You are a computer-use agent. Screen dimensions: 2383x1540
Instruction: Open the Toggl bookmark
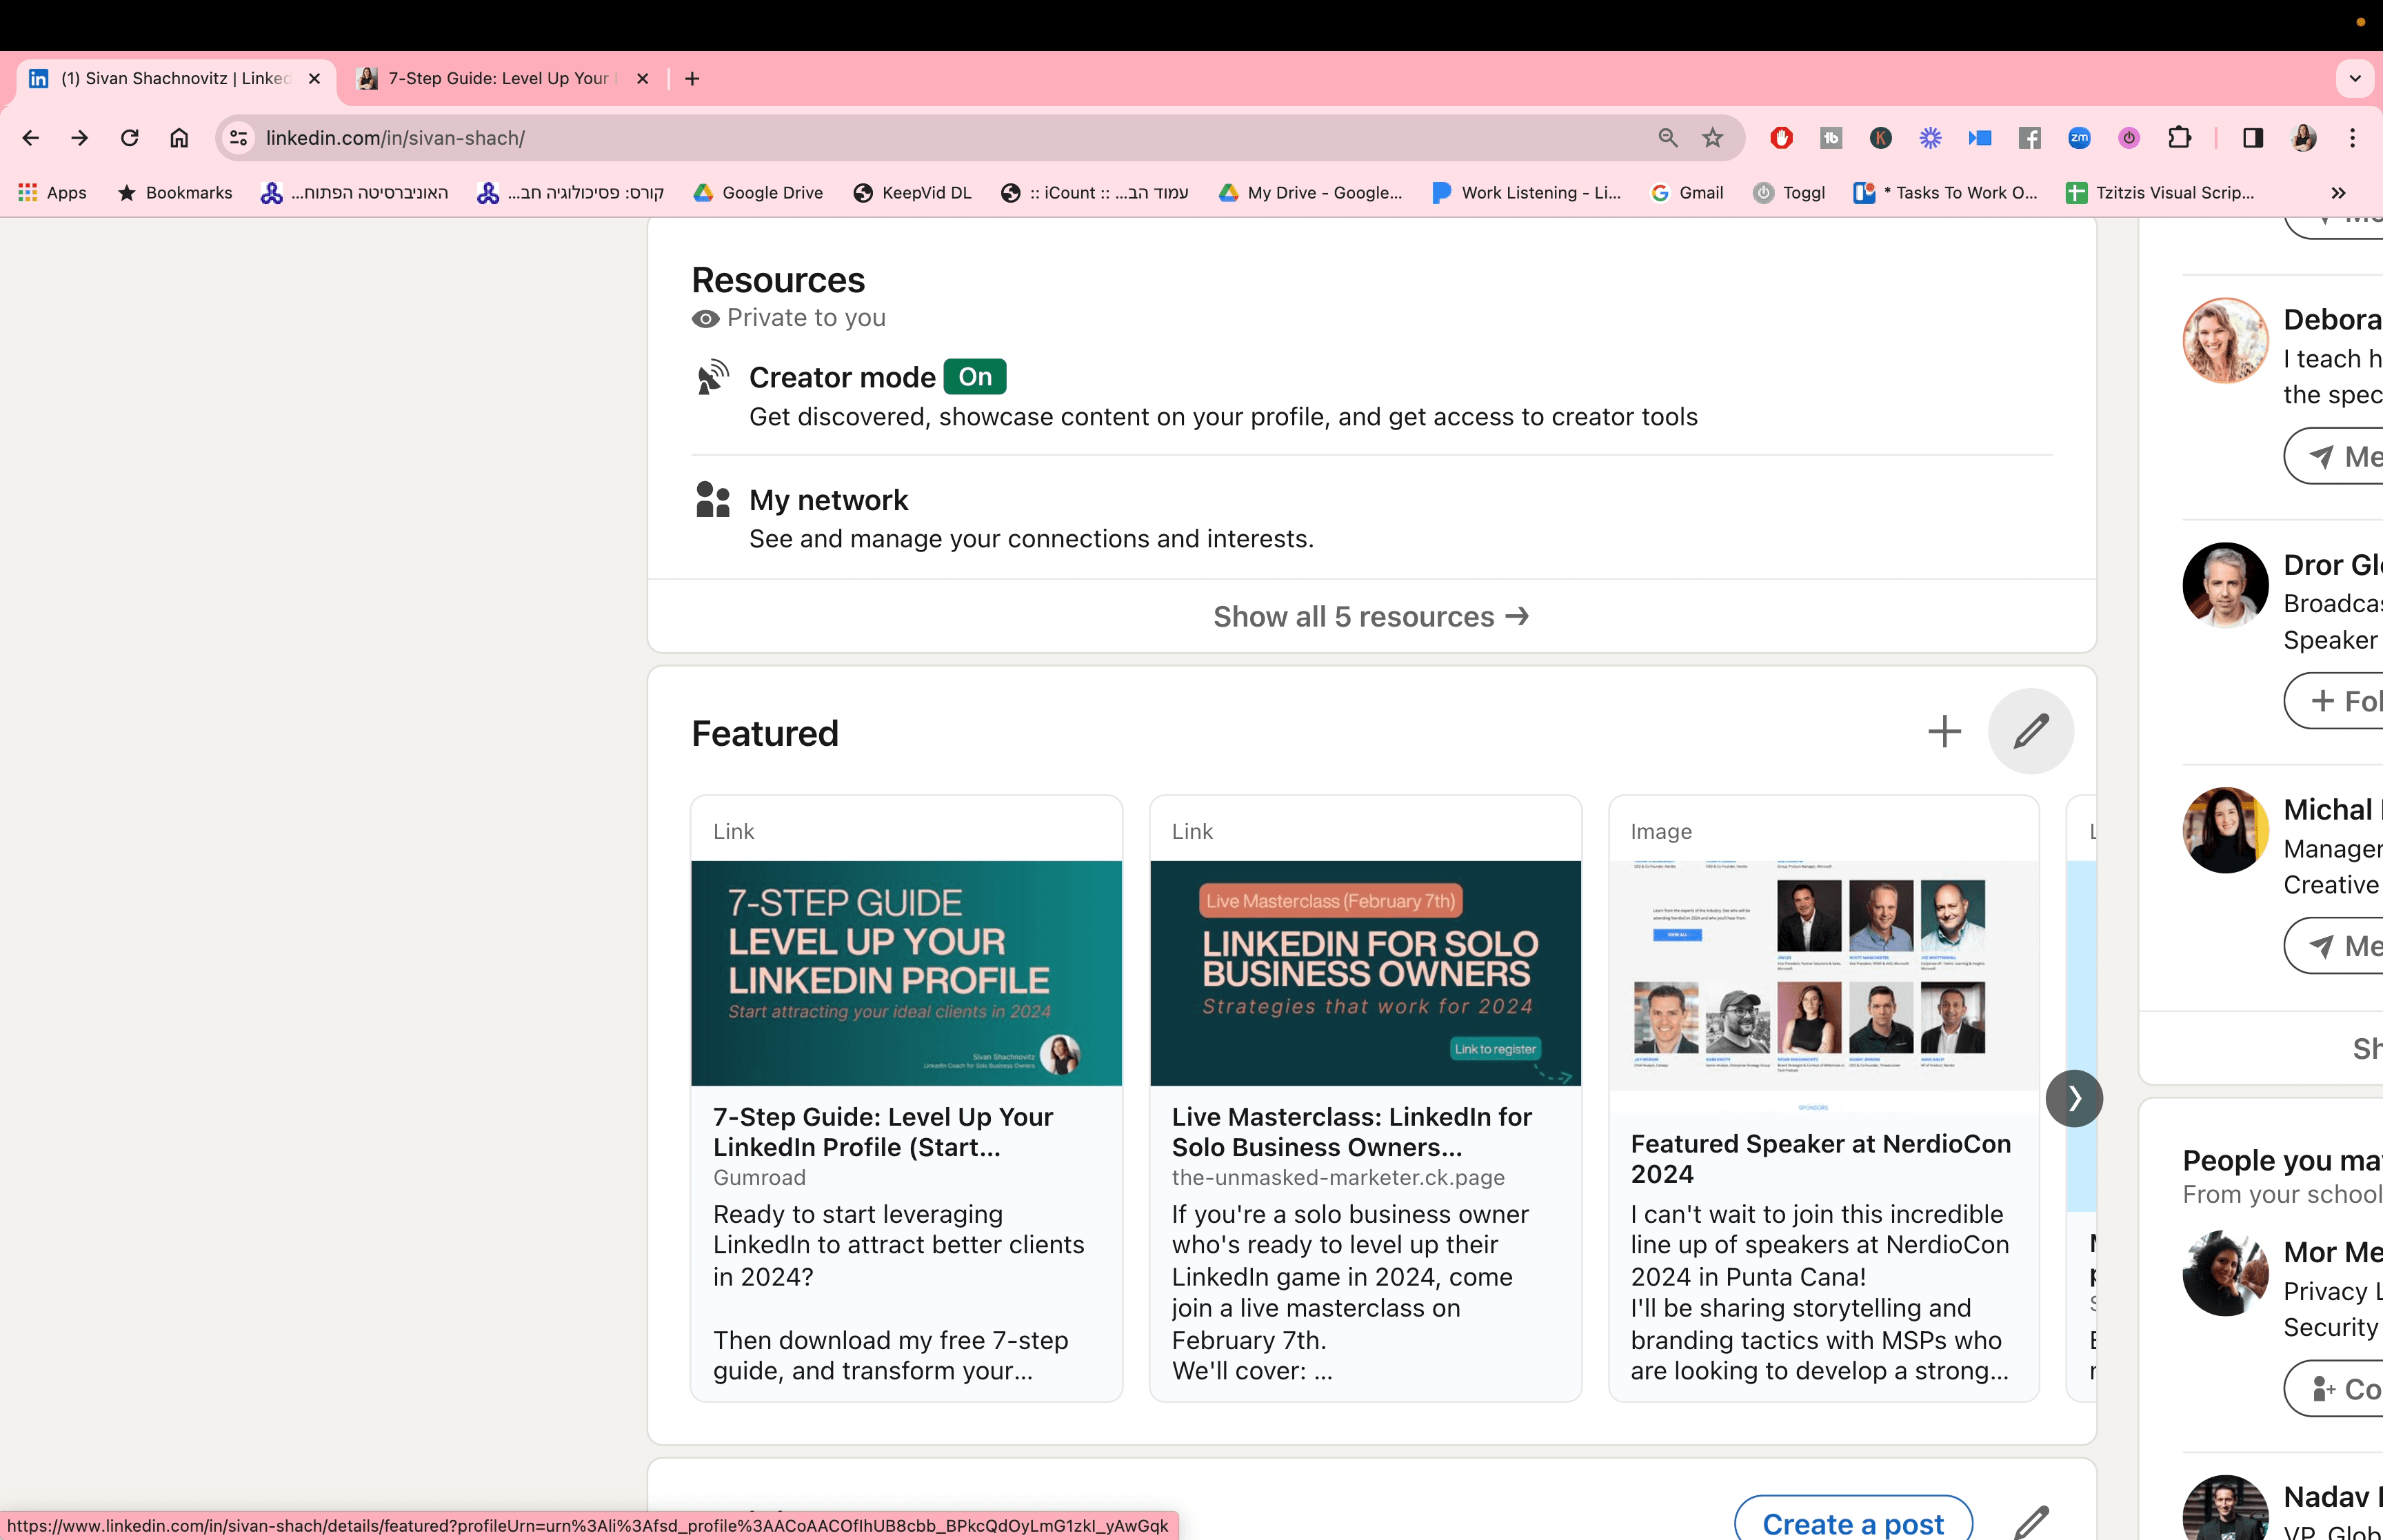click(x=1790, y=193)
